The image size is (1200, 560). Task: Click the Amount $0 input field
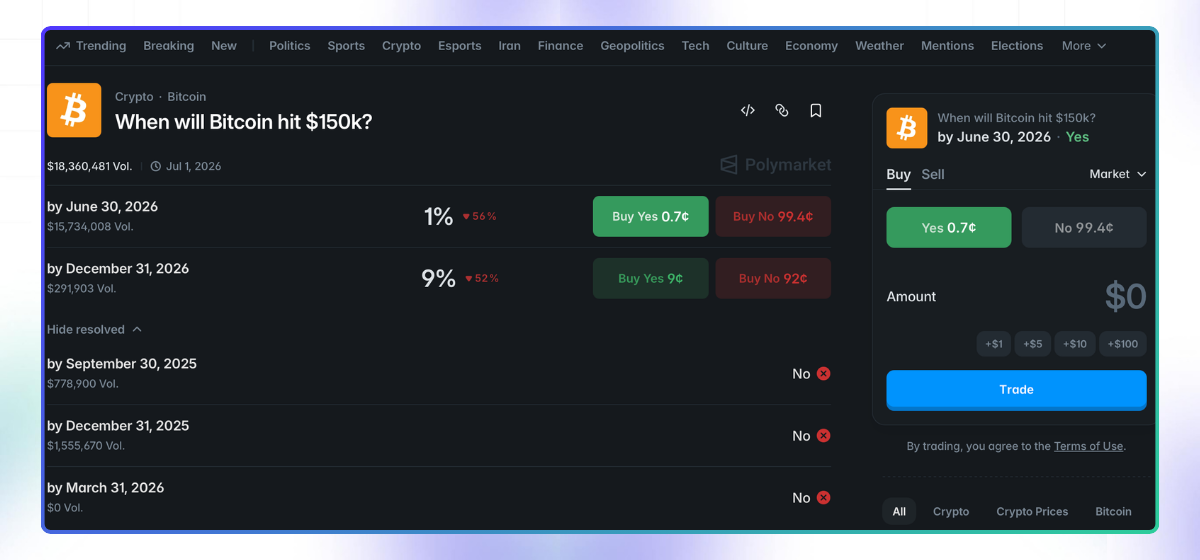(1125, 297)
